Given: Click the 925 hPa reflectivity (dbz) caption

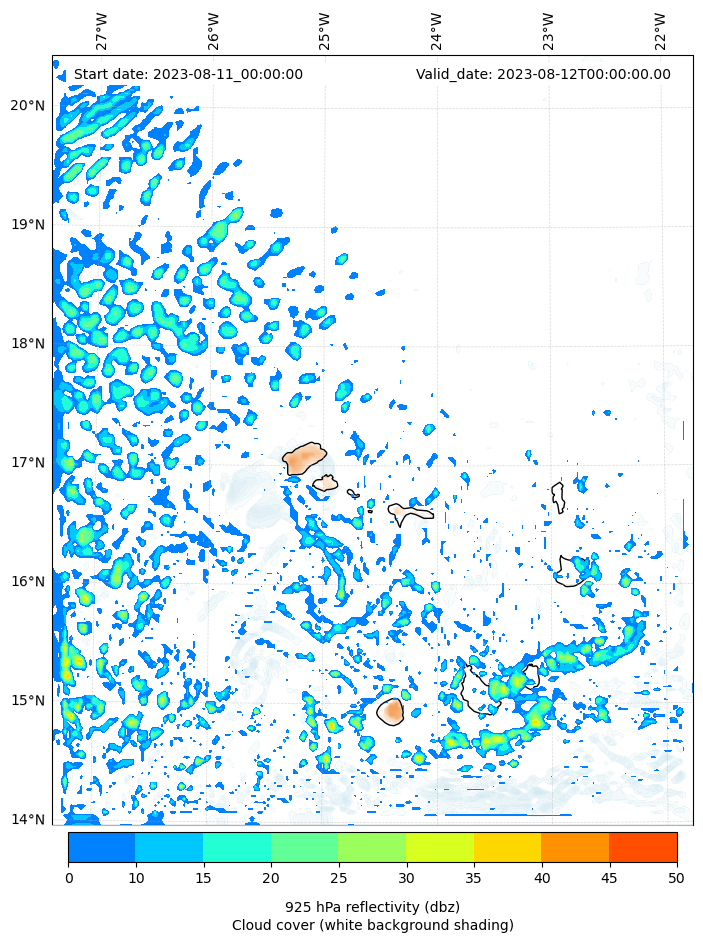Looking at the screenshot, I should click(x=372, y=907).
